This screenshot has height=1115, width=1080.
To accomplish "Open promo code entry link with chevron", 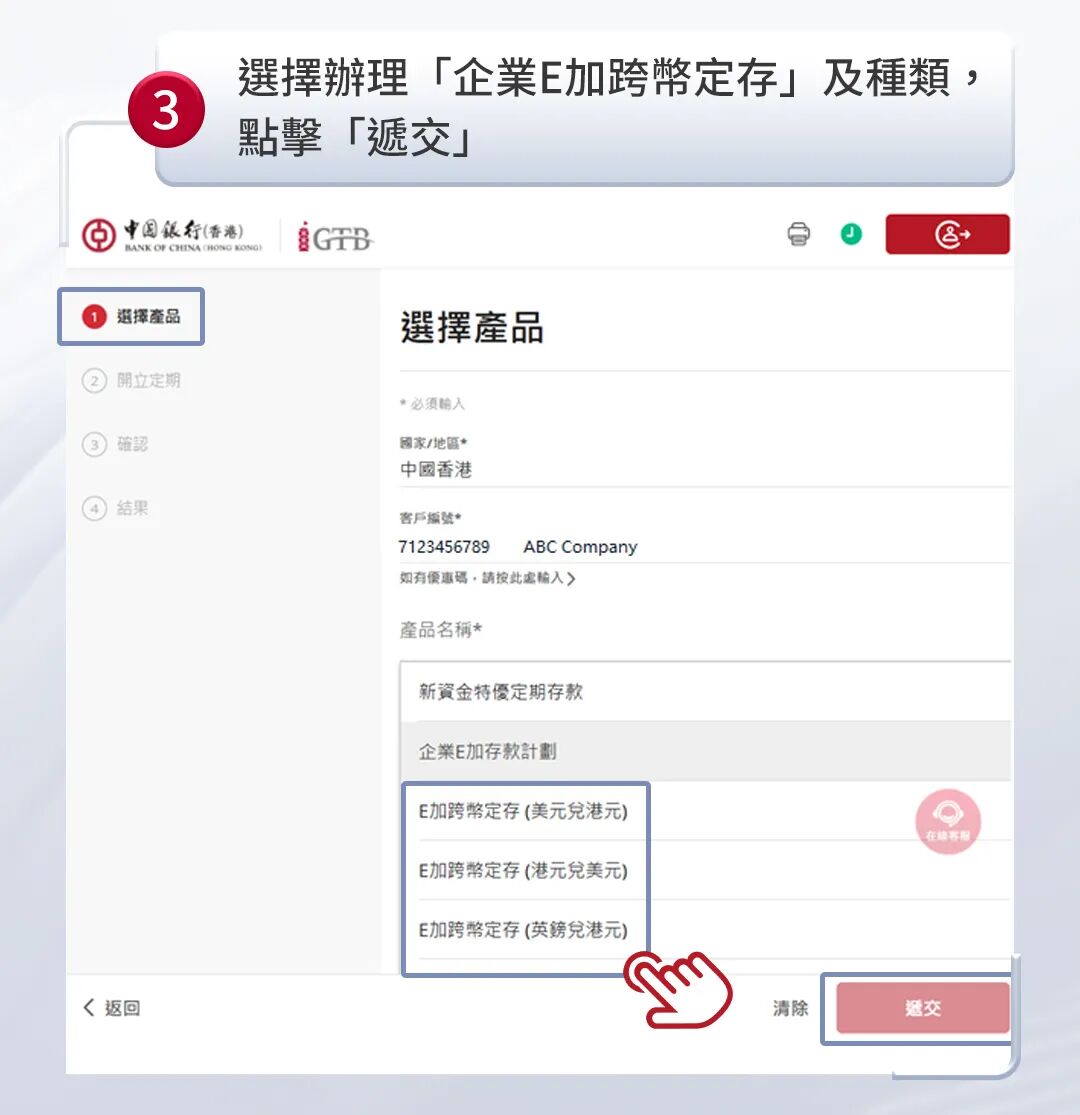I will pyautogui.click(x=487, y=578).
